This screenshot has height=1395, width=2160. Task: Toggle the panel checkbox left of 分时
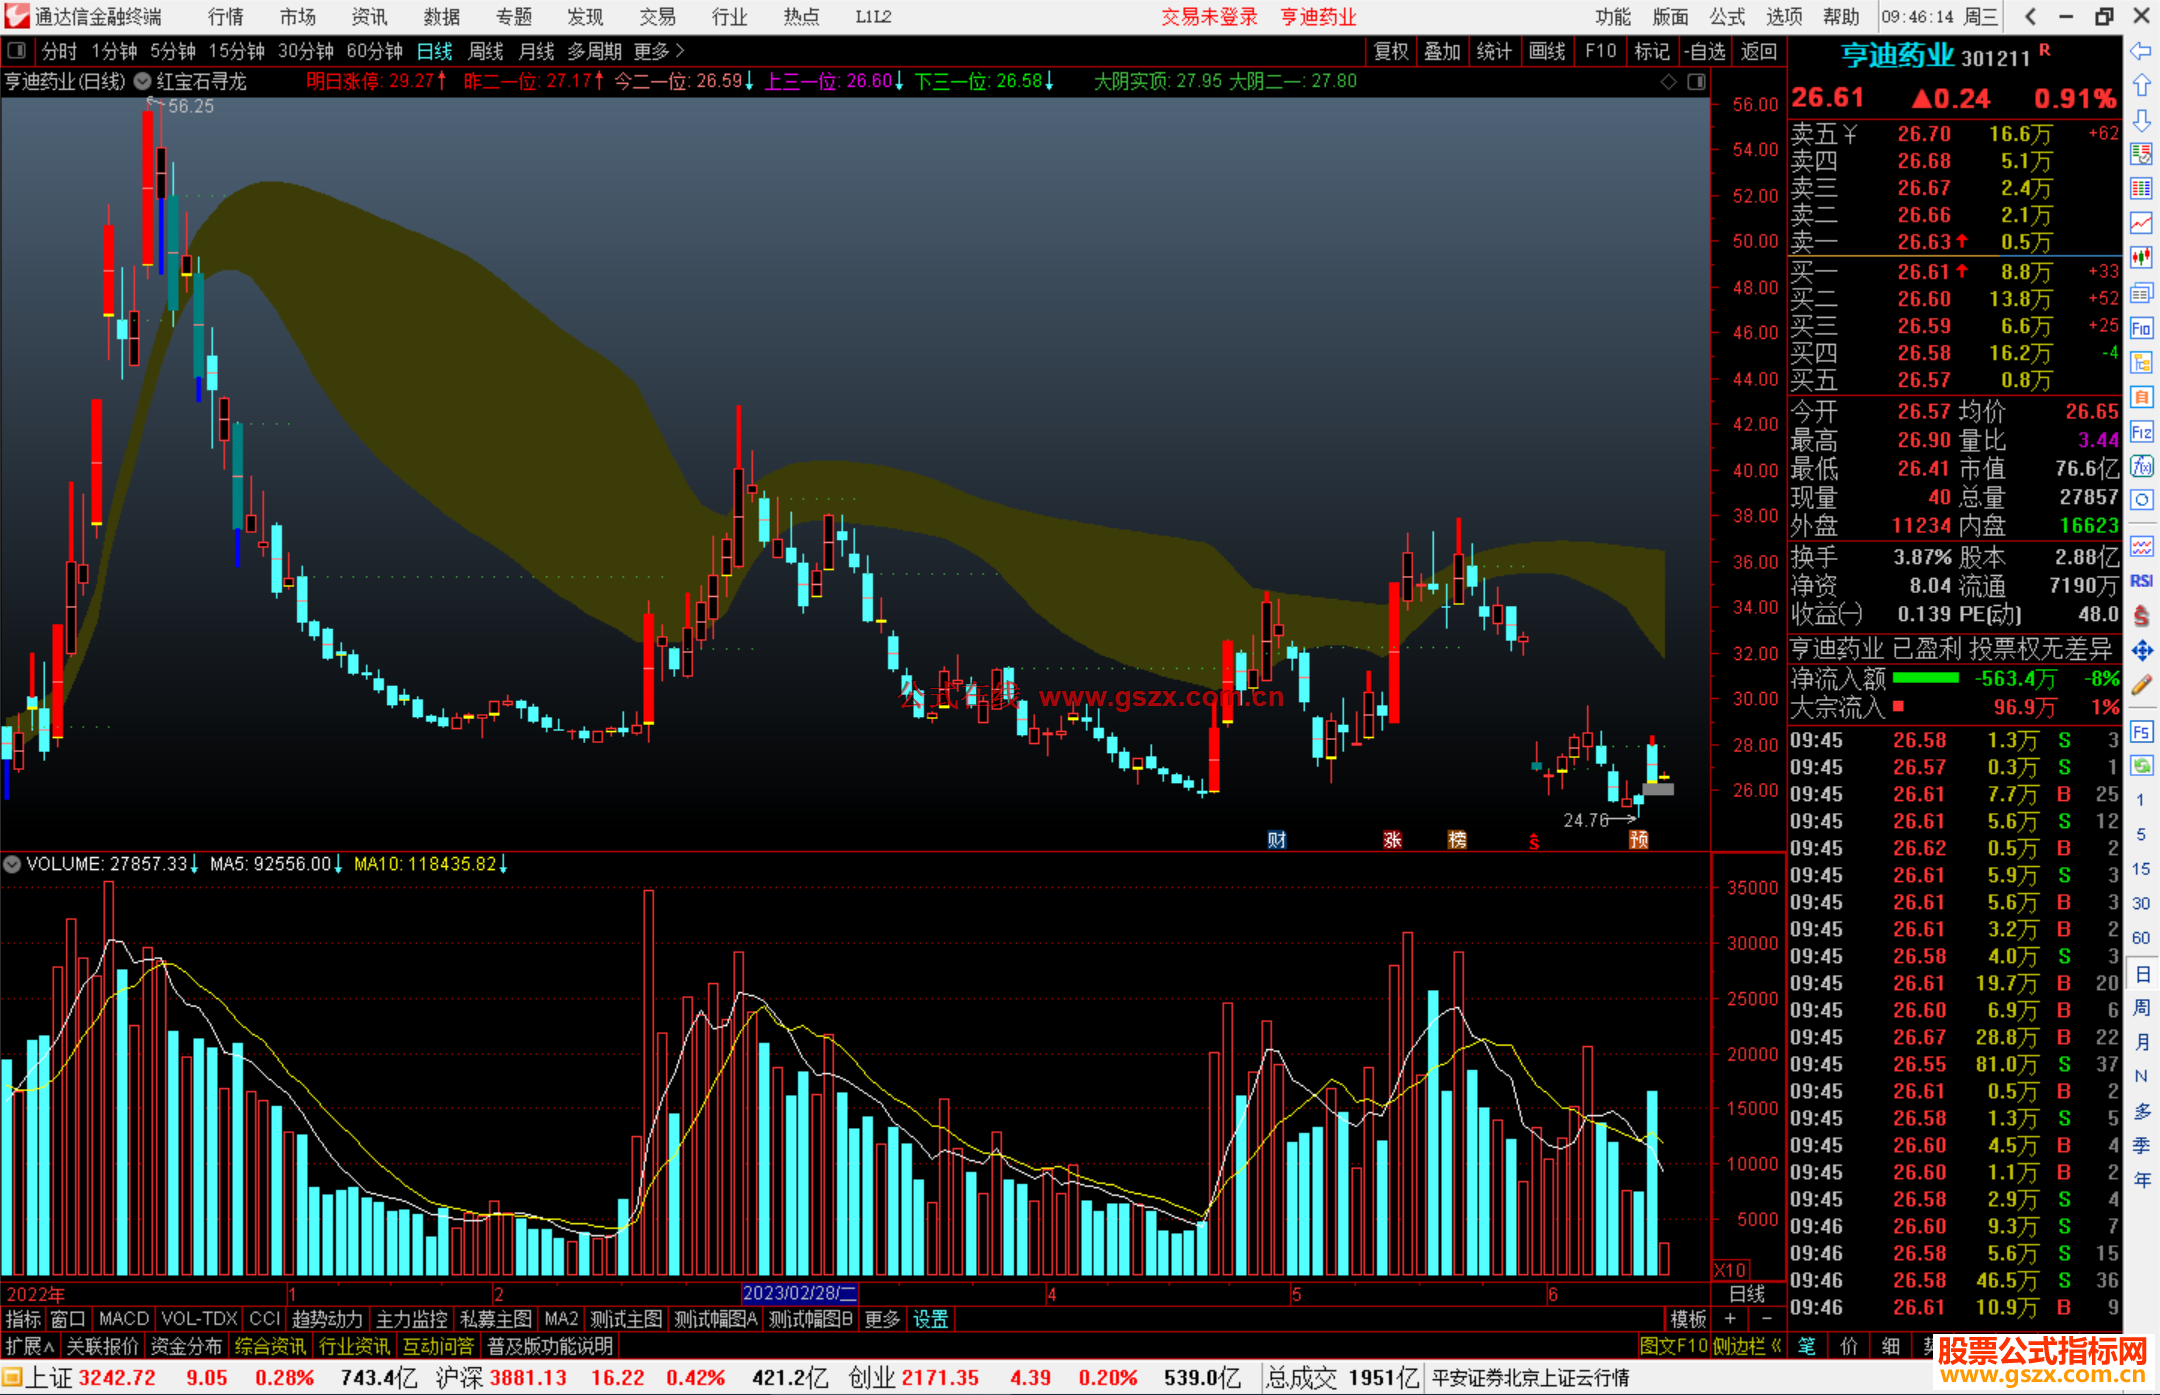(16, 51)
